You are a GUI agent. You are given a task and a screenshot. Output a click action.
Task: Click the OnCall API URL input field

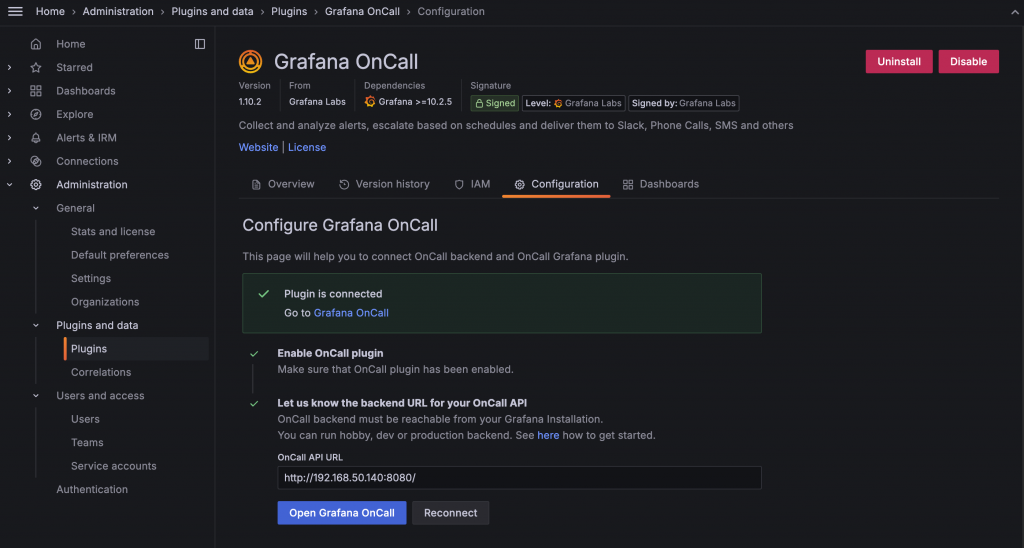click(519, 477)
